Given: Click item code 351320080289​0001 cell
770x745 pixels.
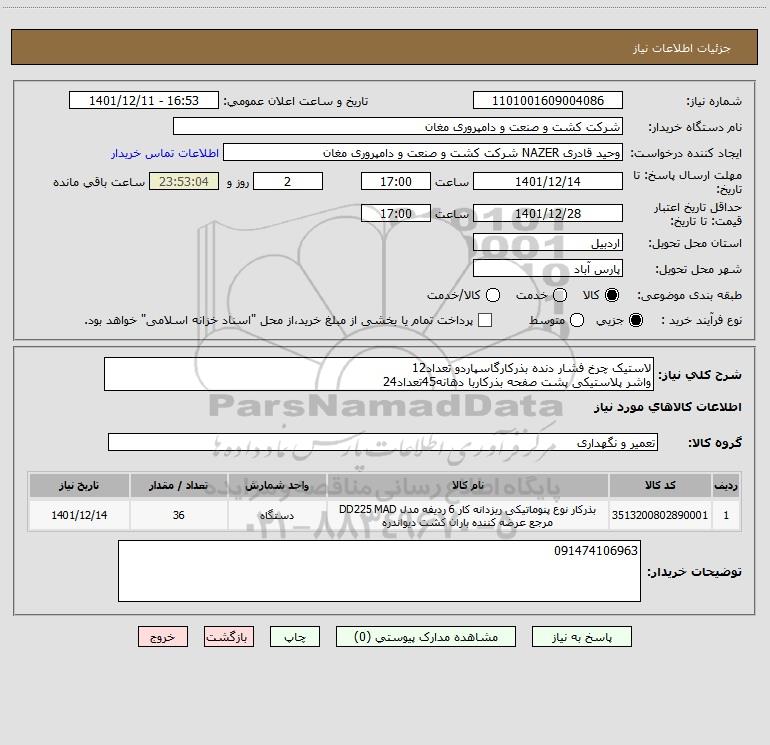Looking at the screenshot, I should 660,515.
